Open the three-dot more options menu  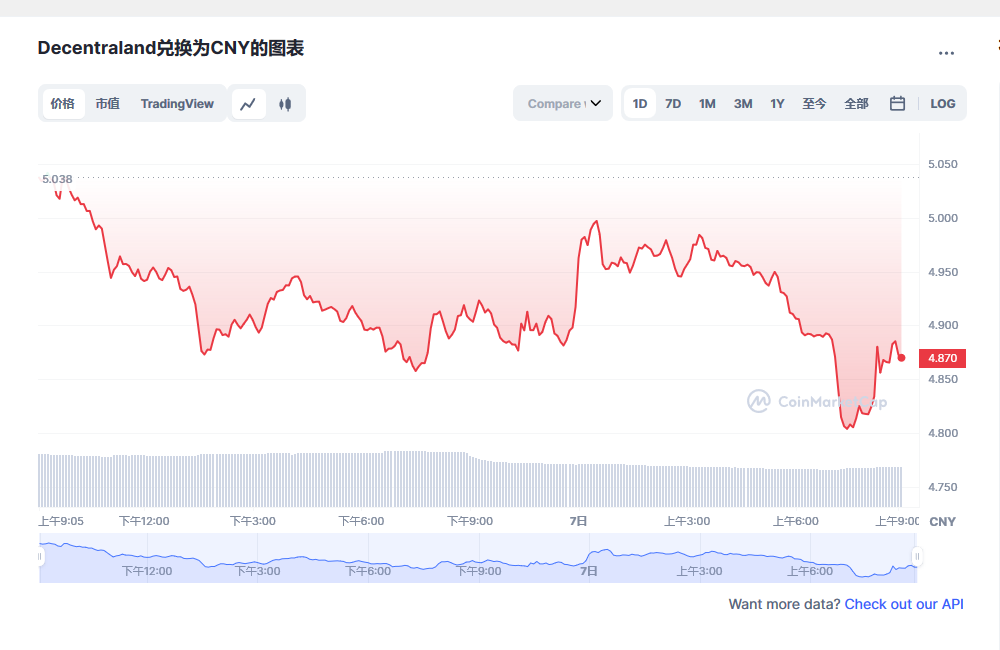pos(946,54)
